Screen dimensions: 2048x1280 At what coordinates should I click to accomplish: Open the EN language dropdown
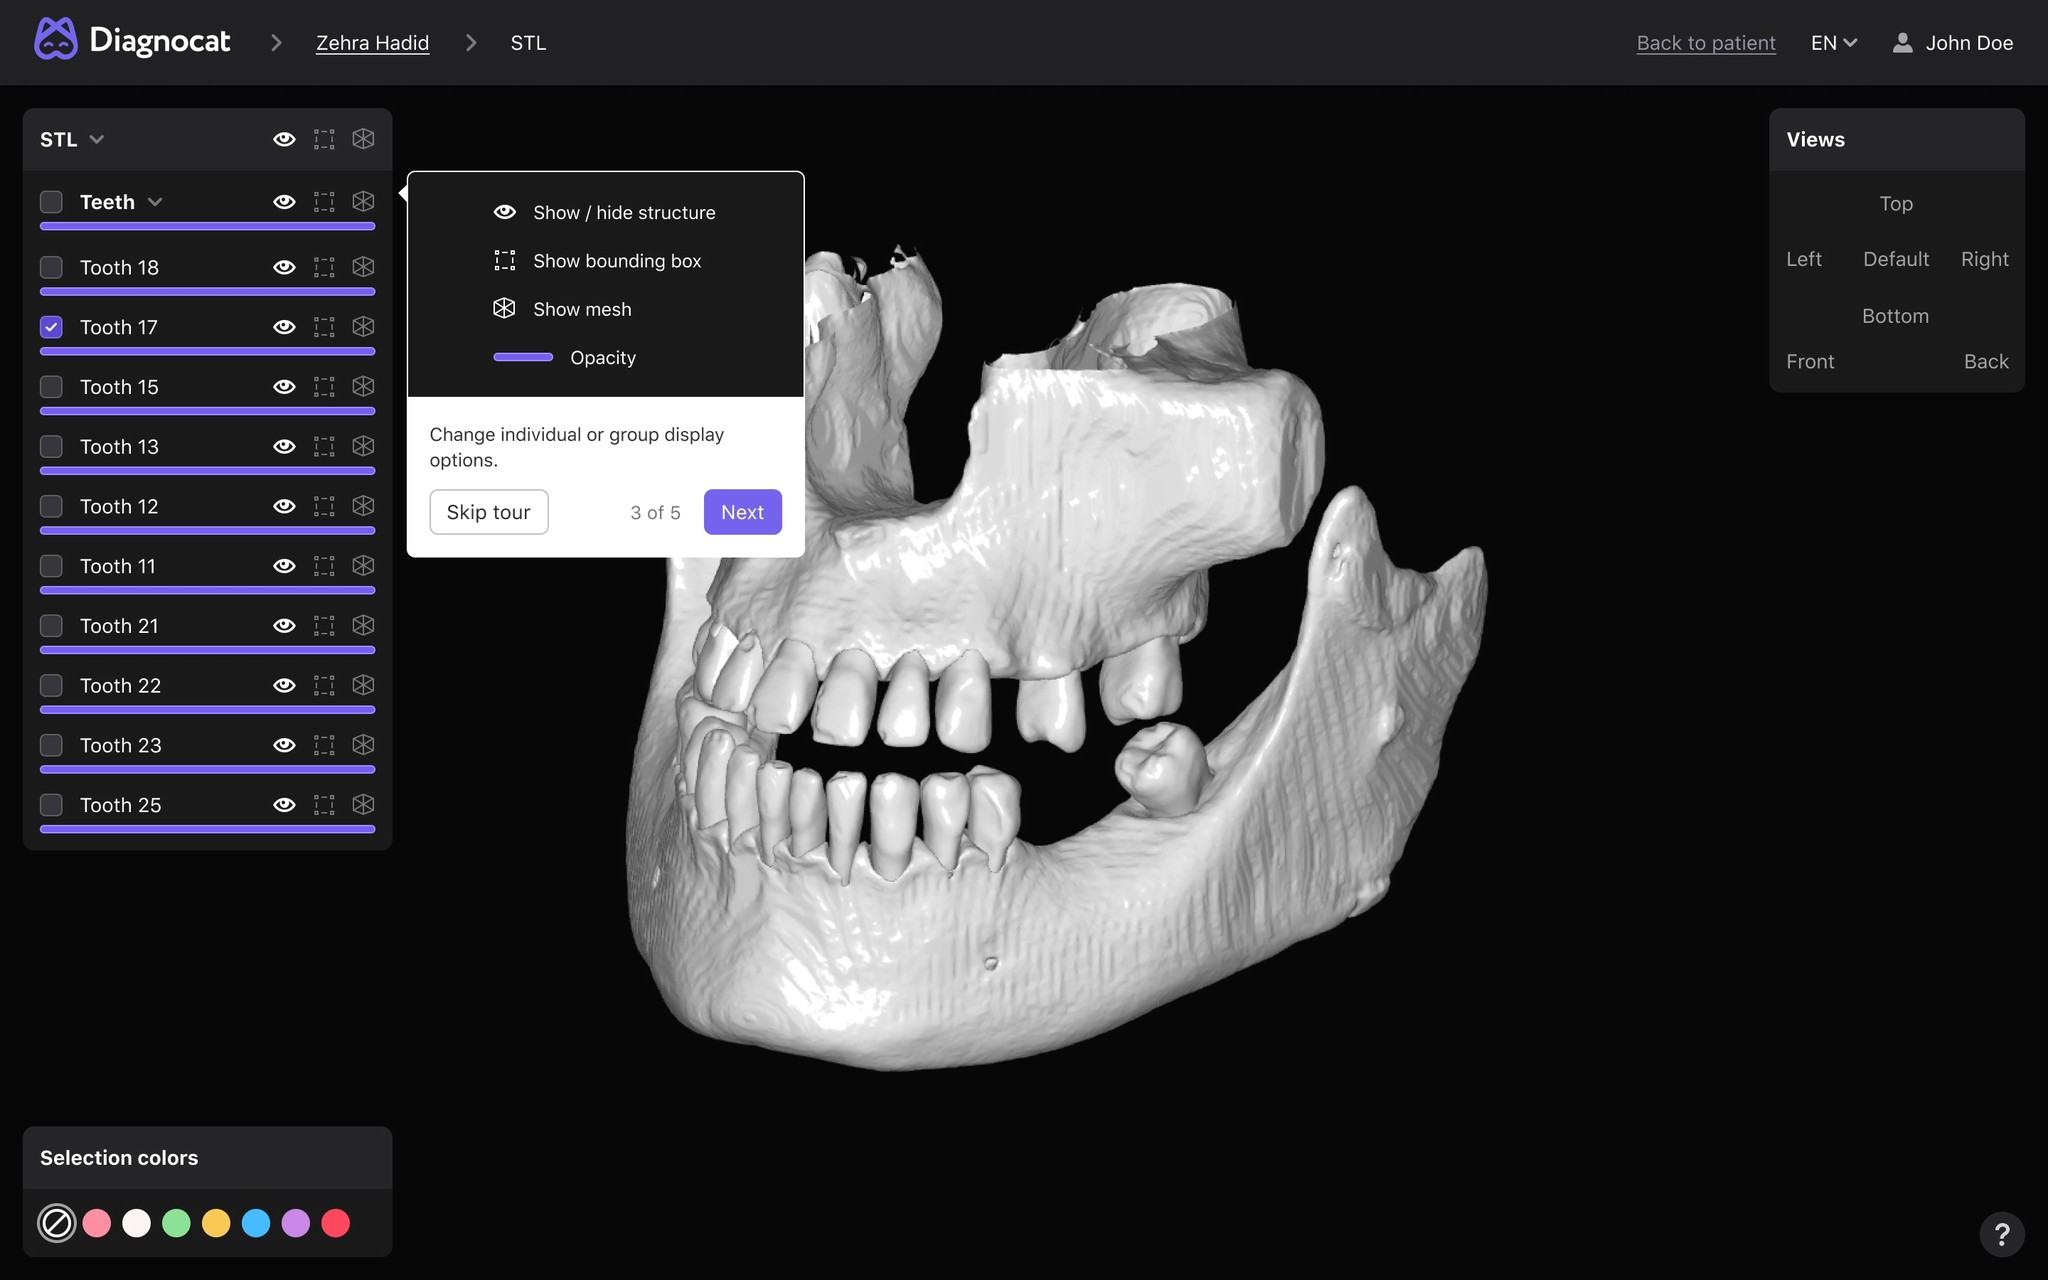point(1833,43)
